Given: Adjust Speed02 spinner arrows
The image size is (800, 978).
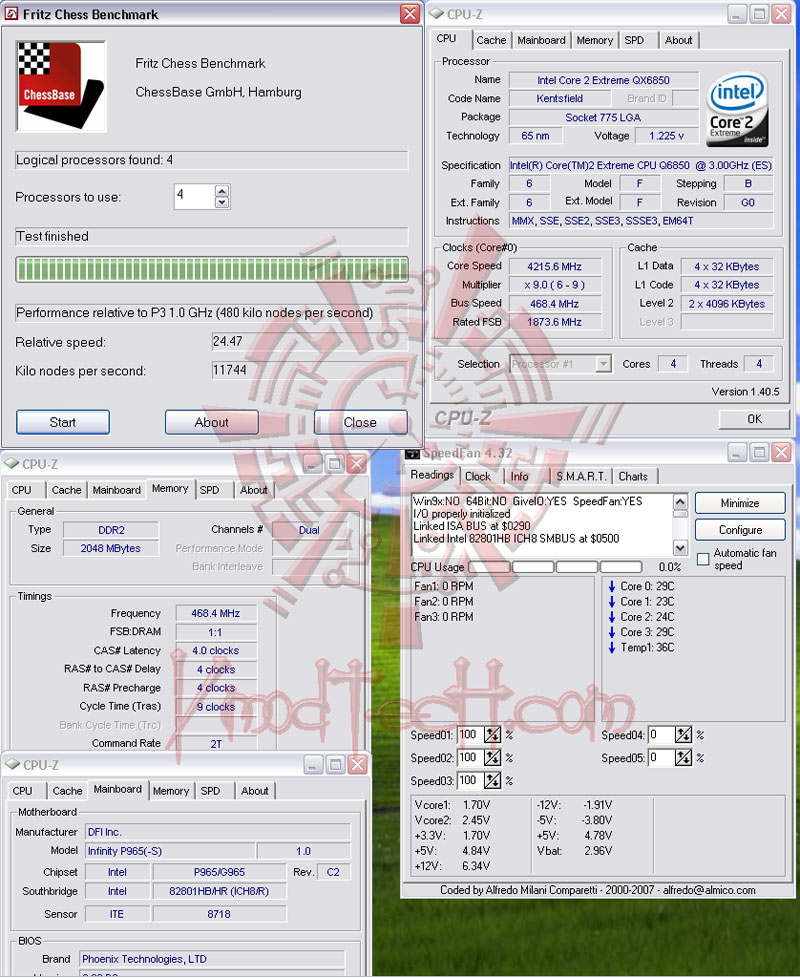Looking at the screenshot, I should point(493,758).
